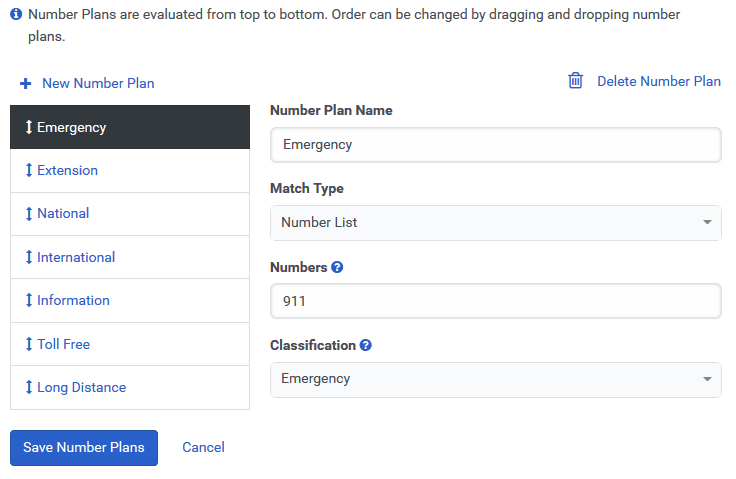Image resolution: width=736 pixels, height=479 pixels.
Task: Click the plus icon for new plan
Action: (26, 84)
